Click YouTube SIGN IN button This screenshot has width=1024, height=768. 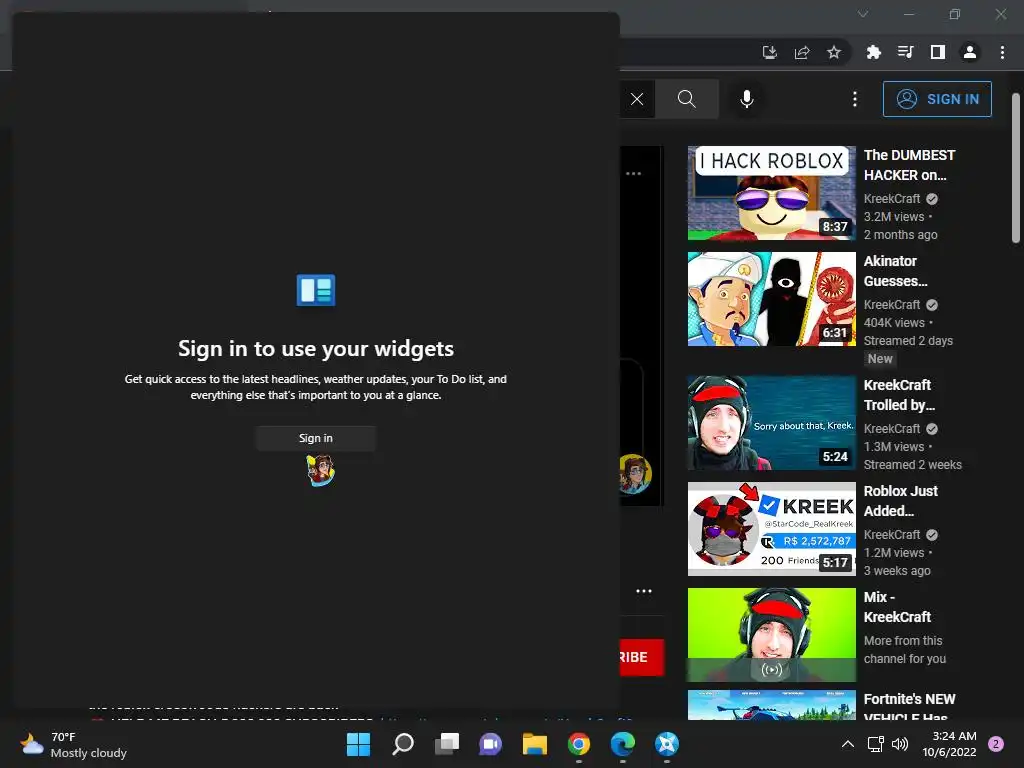[937, 99]
